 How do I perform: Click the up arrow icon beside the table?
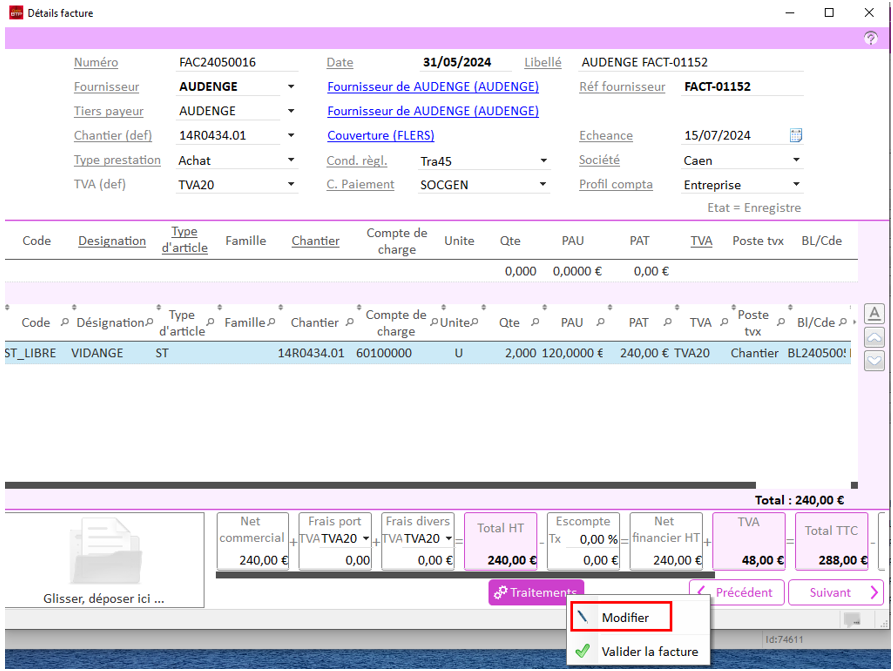873,338
